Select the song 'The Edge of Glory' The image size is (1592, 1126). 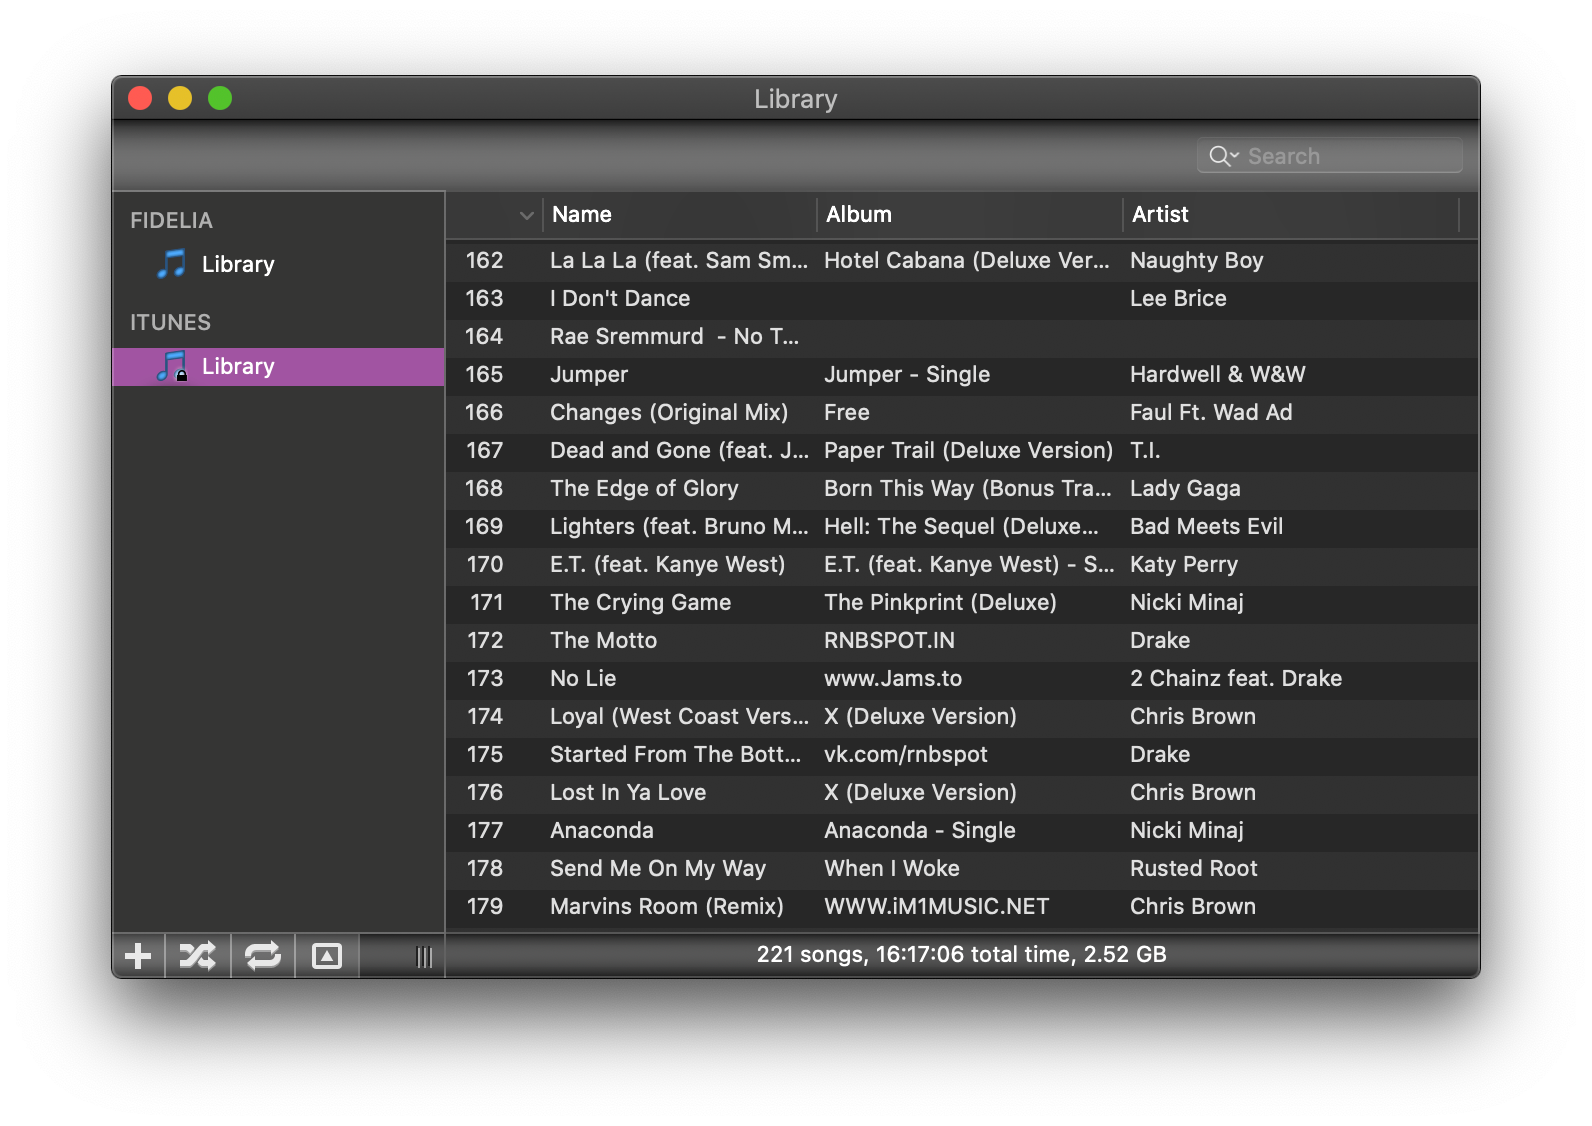coord(644,488)
